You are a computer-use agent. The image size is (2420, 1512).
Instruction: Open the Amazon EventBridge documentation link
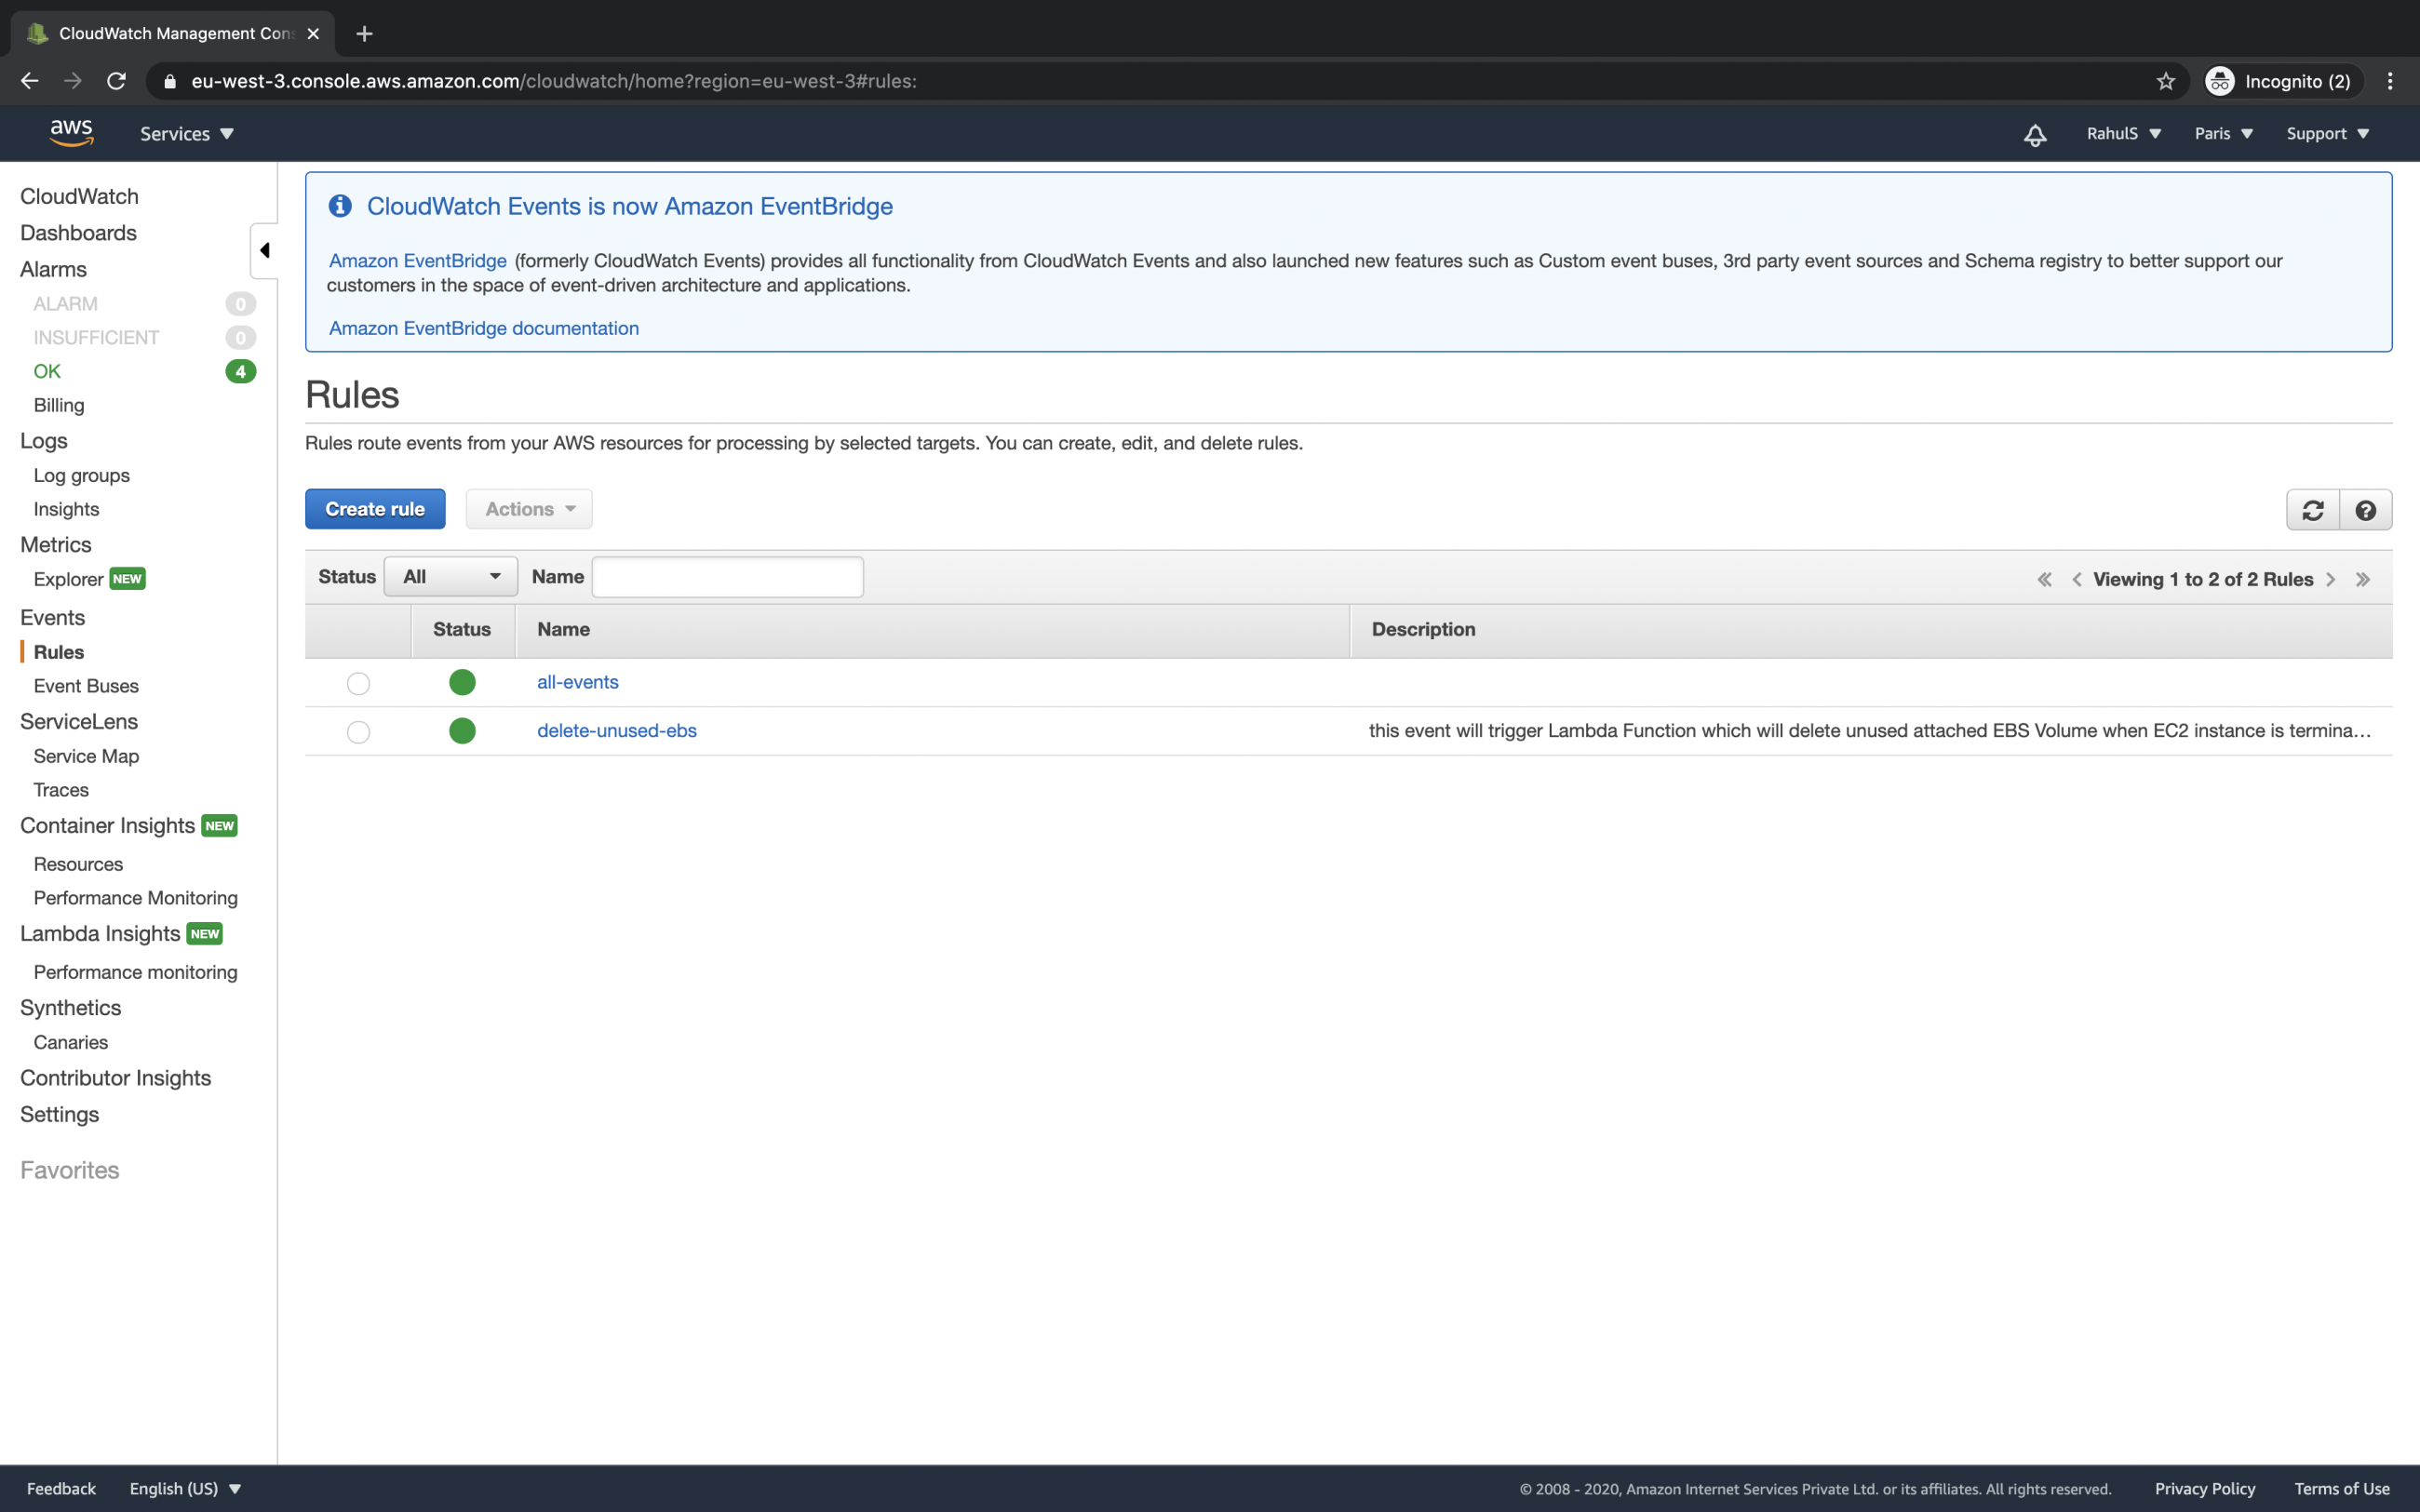pyautogui.click(x=483, y=328)
